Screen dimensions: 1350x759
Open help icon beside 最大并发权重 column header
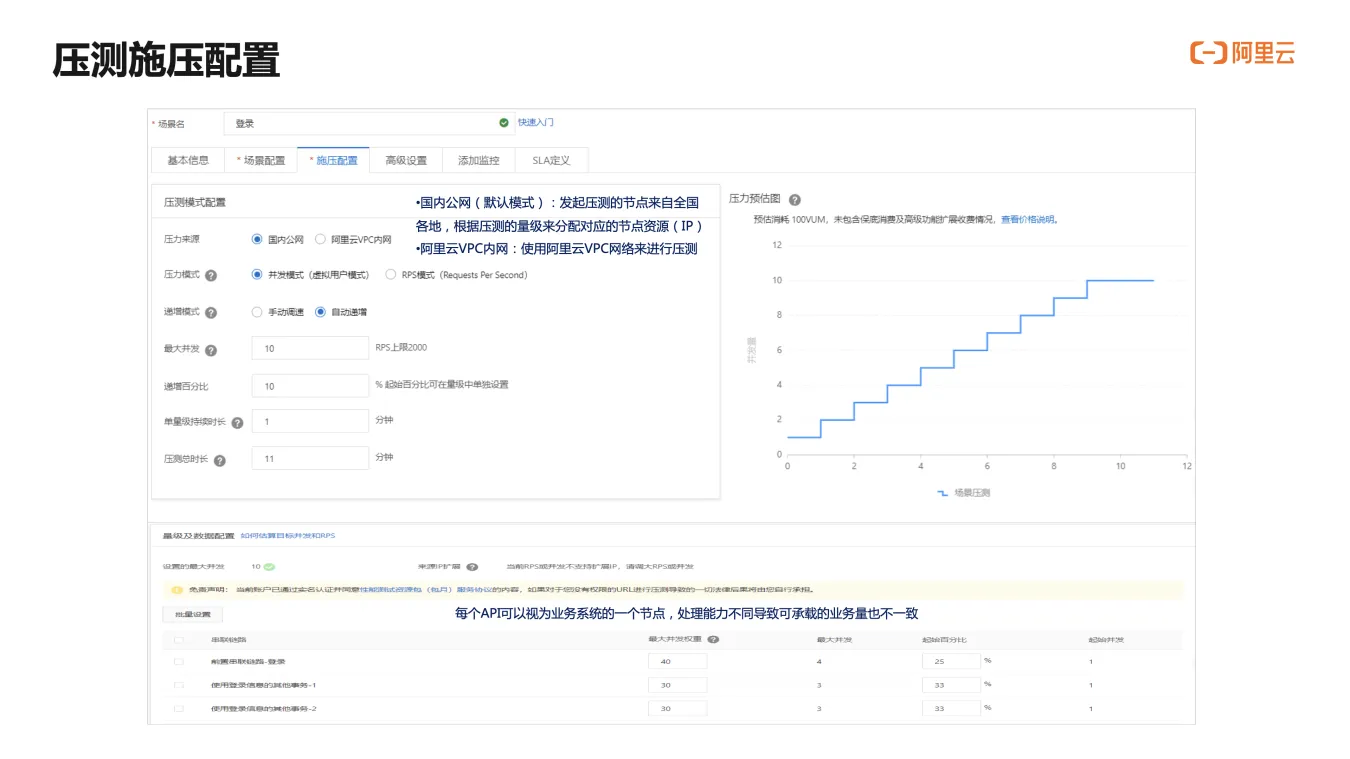712,639
